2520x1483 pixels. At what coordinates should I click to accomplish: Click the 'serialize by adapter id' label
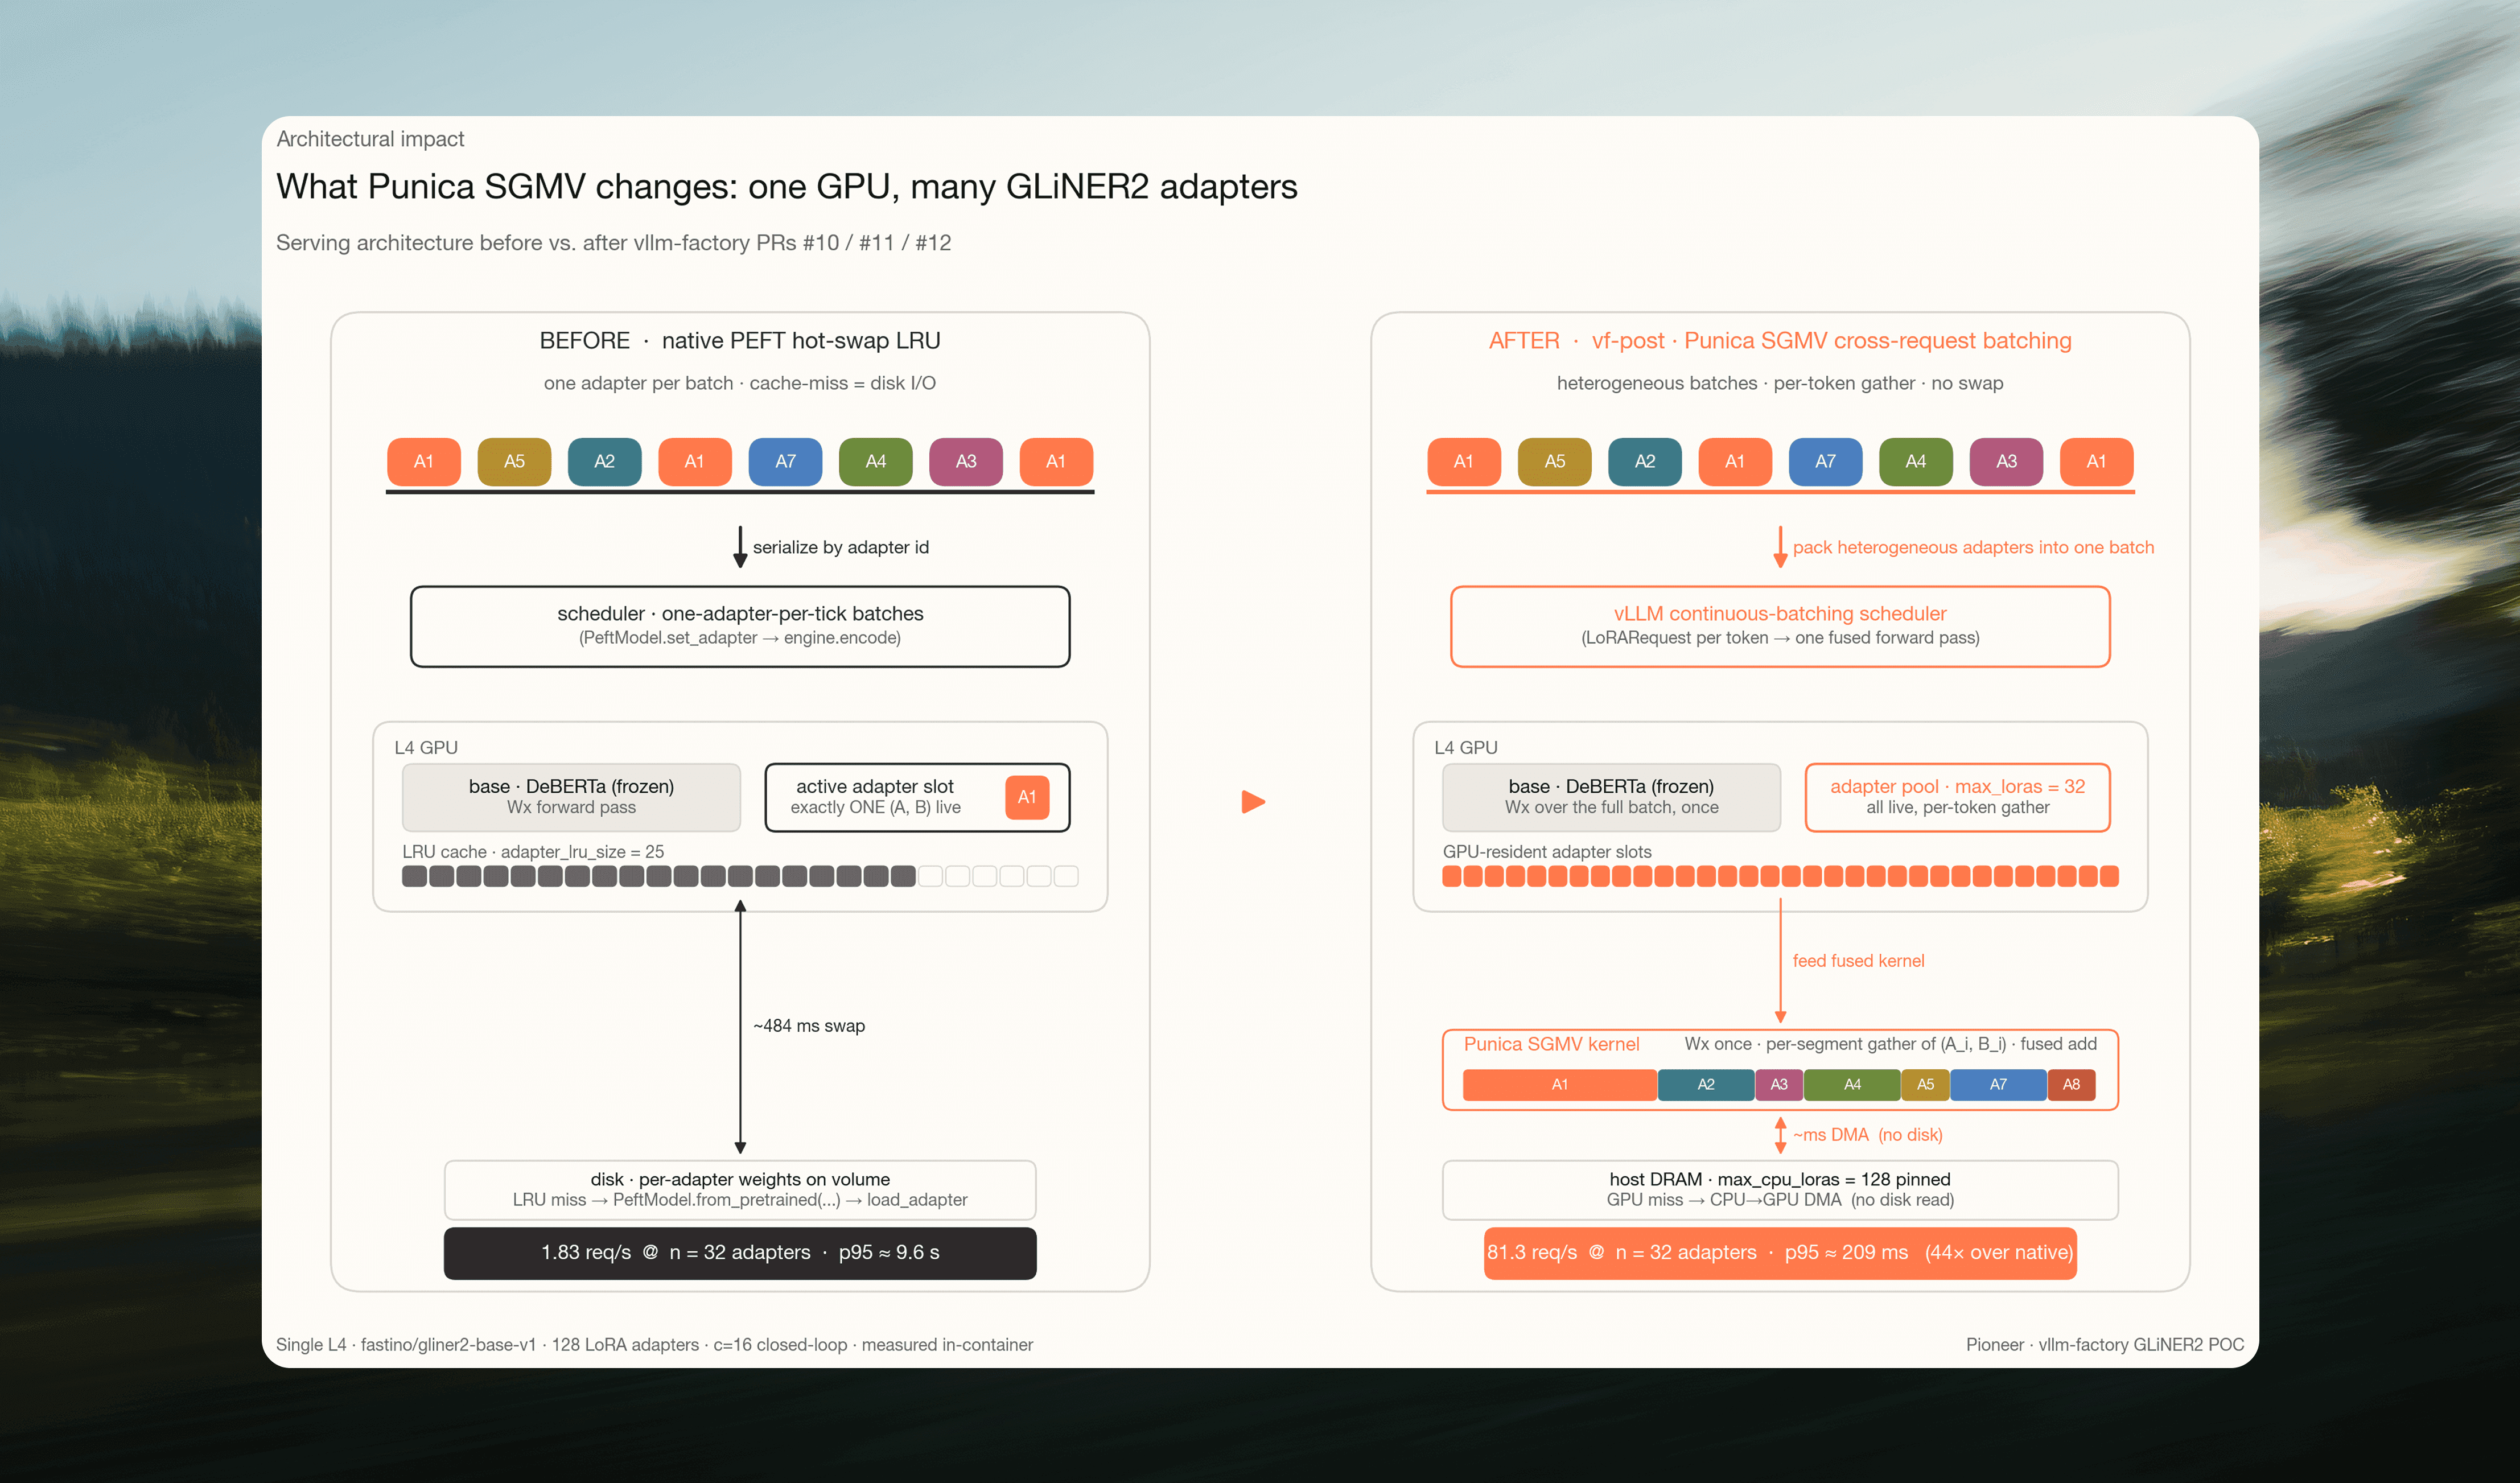pyautogui.click(x=841, y=547)
